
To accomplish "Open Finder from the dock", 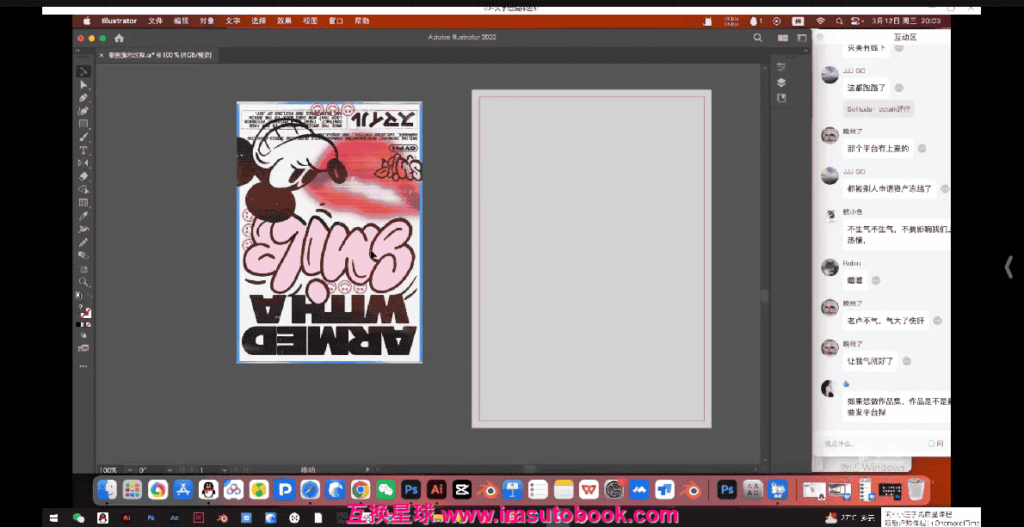I will (x=106, y=488).
